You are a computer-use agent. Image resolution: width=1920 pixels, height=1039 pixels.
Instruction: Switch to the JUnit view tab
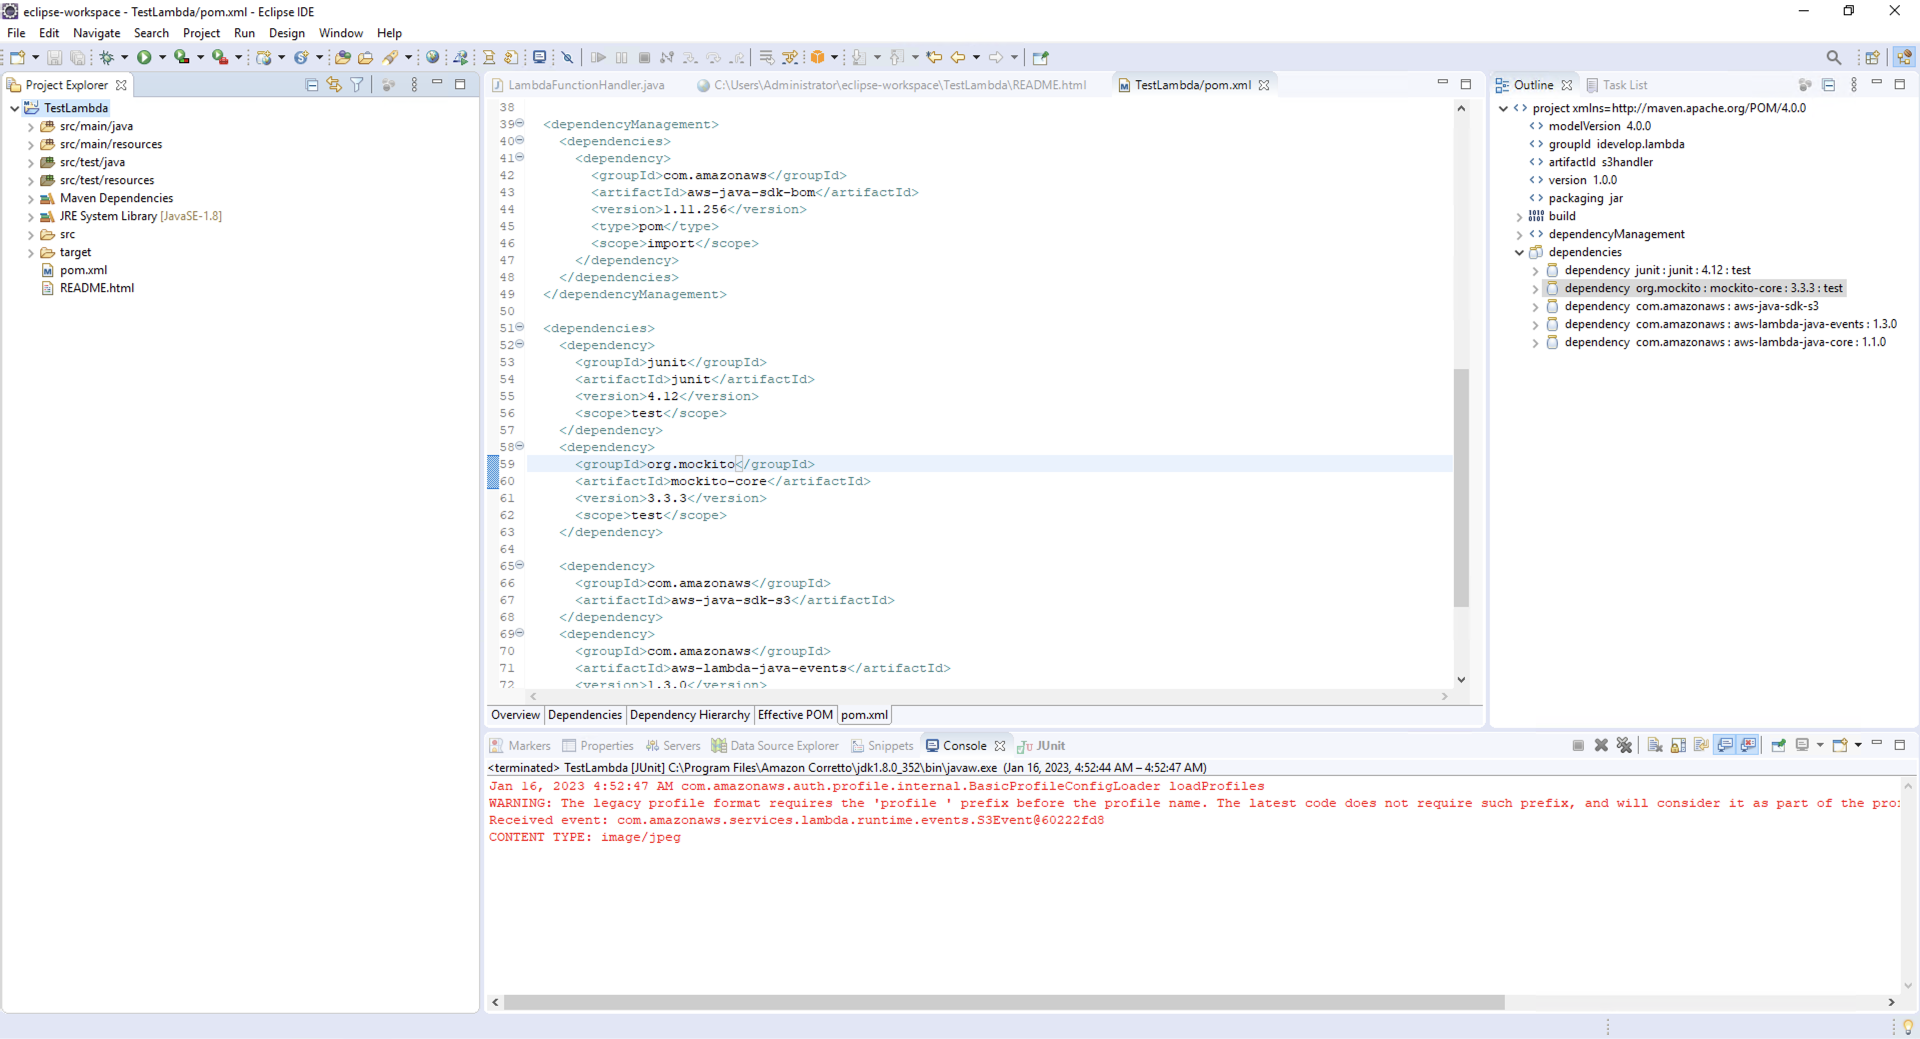pyautogui.click(x=1042, y=746)
